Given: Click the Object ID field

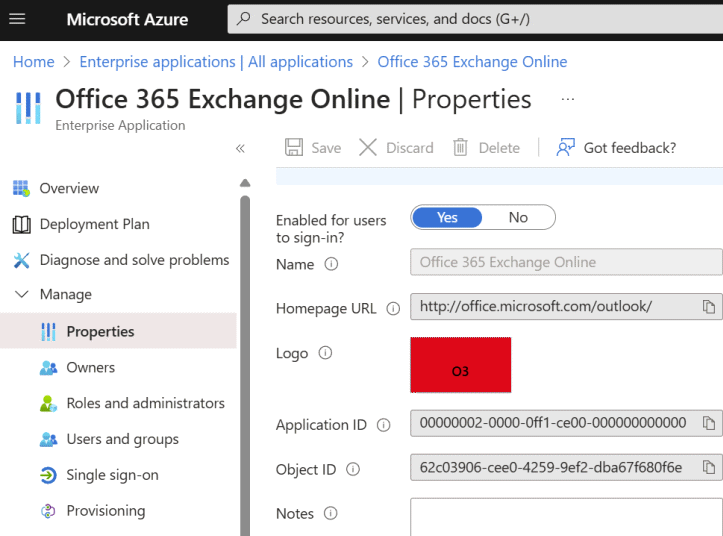Looking at the screenshot, I should (x=566, y=467).
